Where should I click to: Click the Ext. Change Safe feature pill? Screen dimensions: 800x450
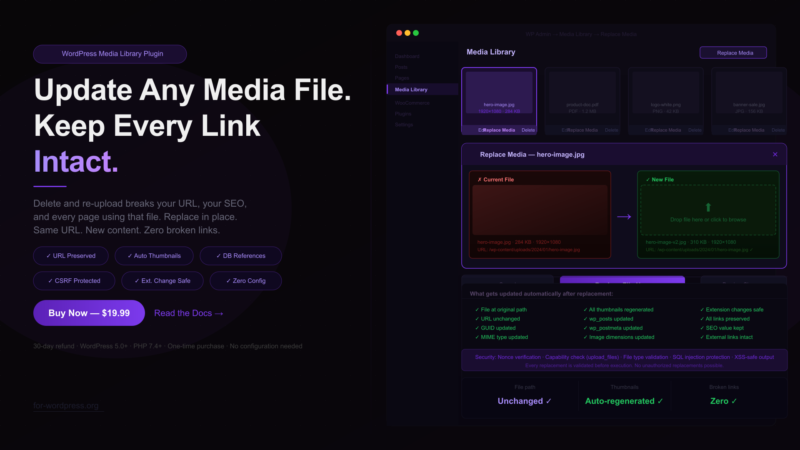(x=162, y=281)
